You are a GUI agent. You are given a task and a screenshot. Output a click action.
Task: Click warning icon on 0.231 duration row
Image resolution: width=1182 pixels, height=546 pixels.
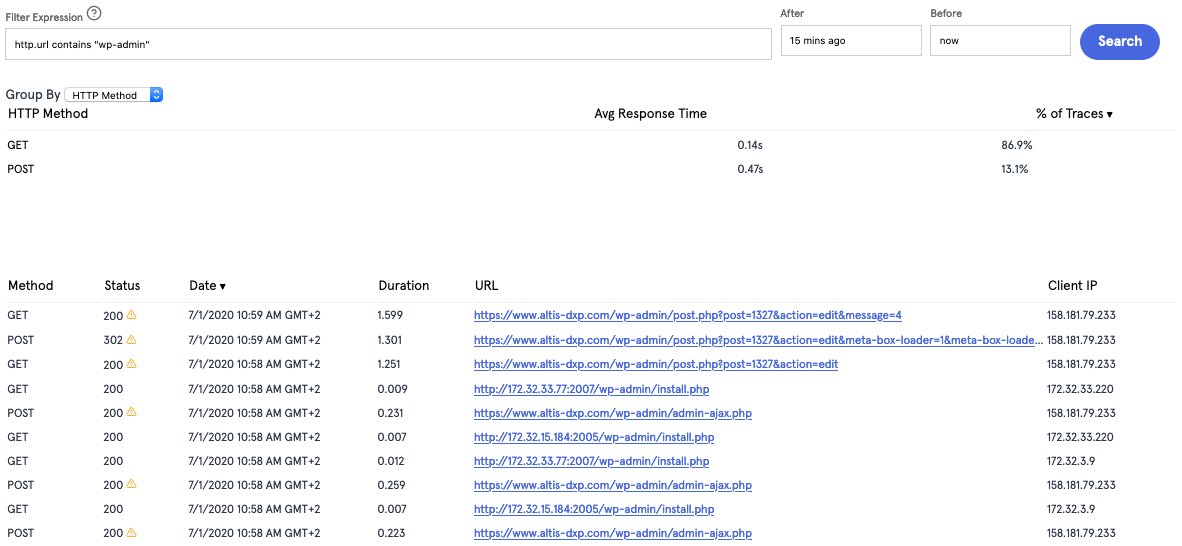131,412
